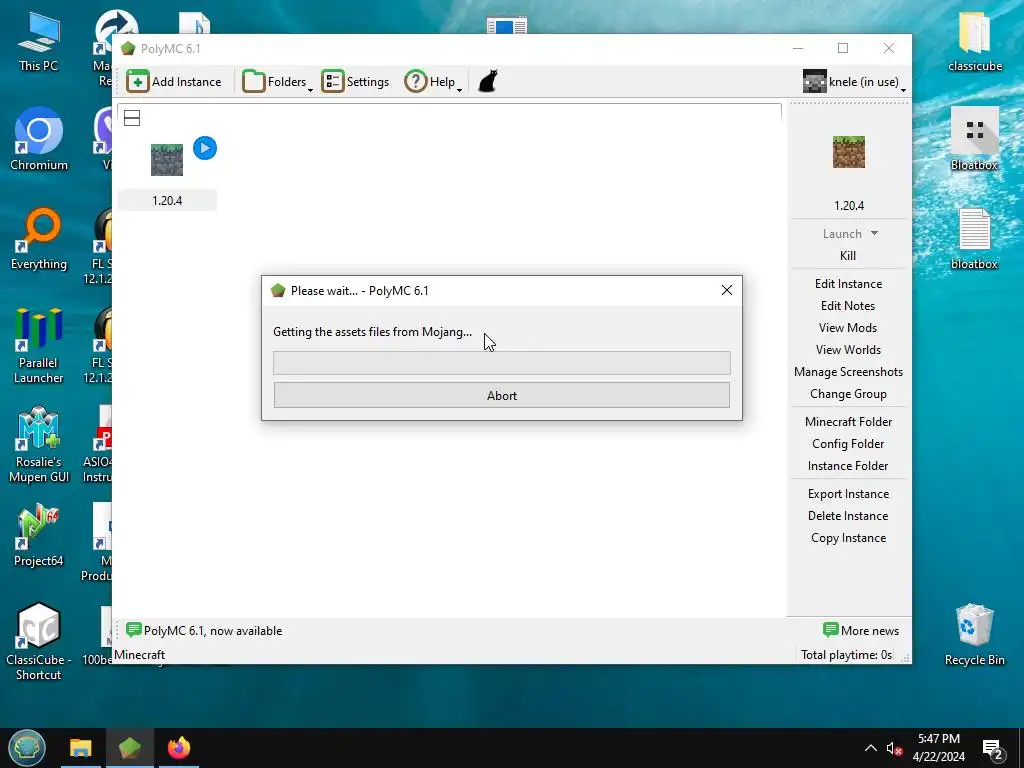Open More news in status bar
The height and width of the screenshot is (768, 1024).
coord(861,631)
